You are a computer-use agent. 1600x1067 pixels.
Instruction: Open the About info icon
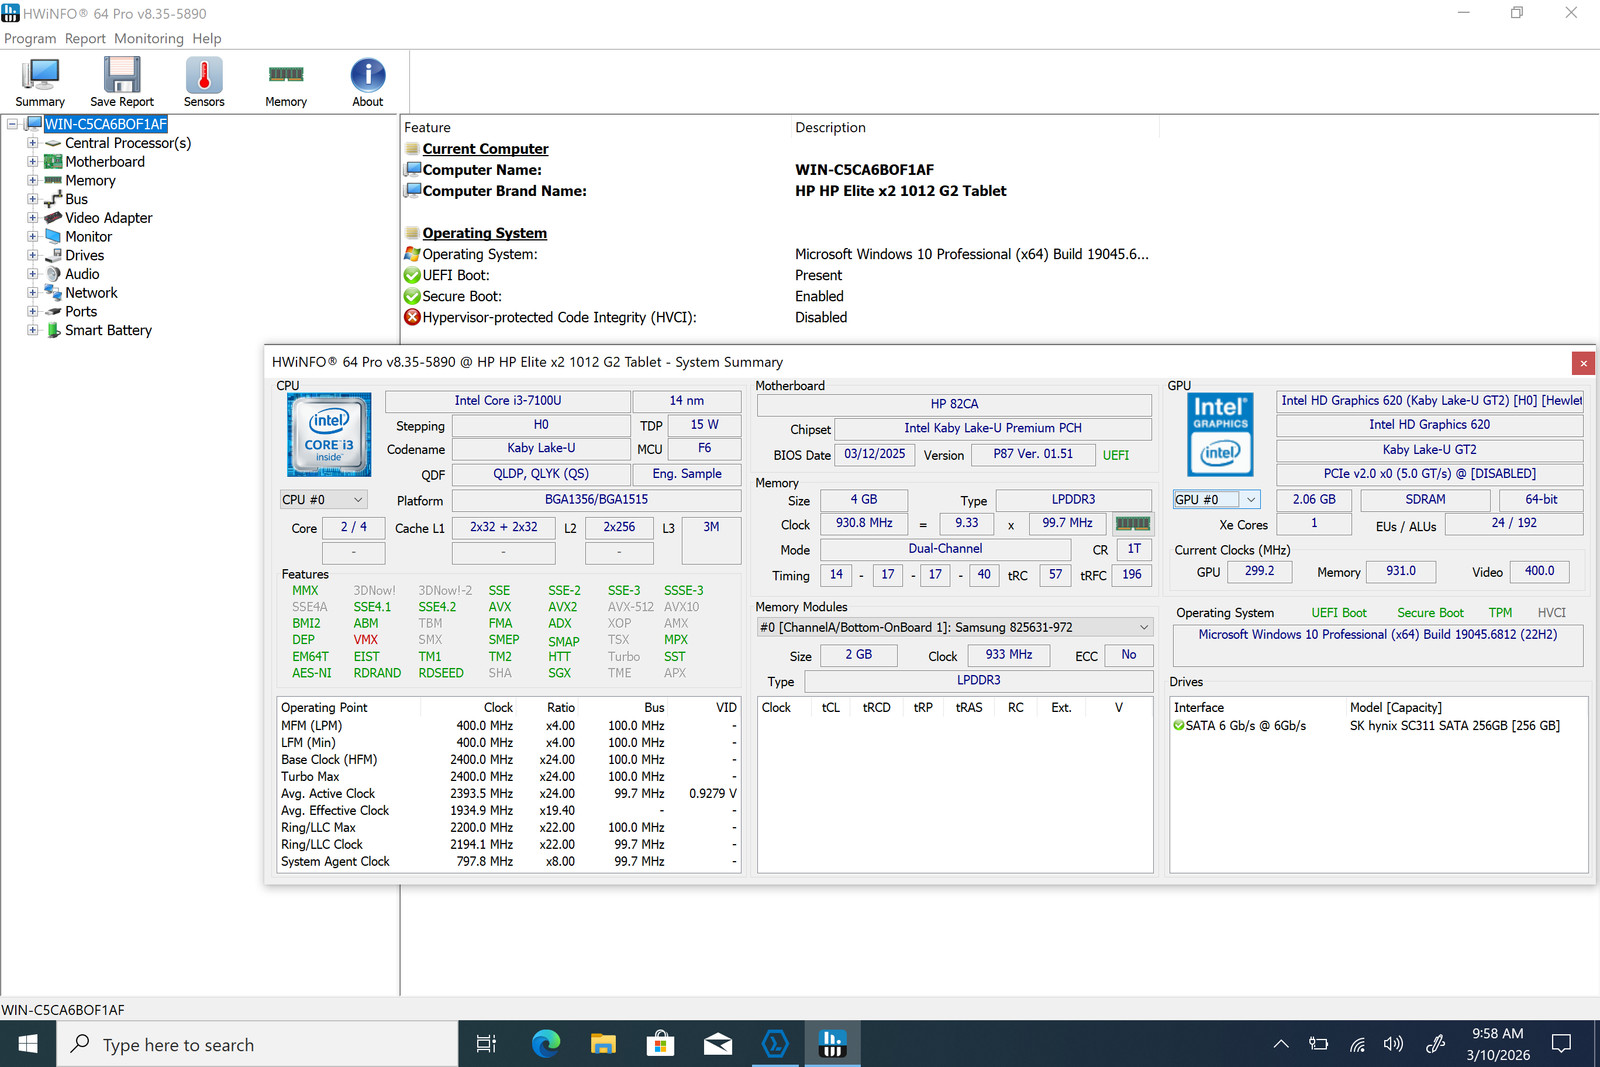(x=368, y=82)
